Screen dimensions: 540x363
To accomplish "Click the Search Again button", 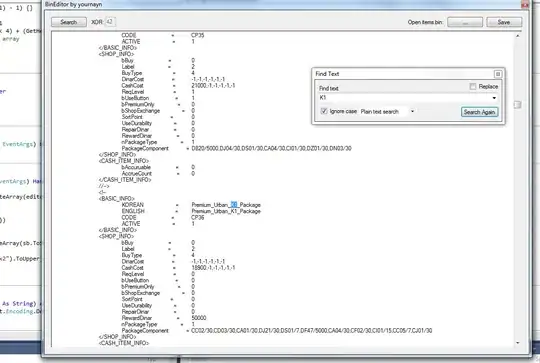I will (479, 112).
